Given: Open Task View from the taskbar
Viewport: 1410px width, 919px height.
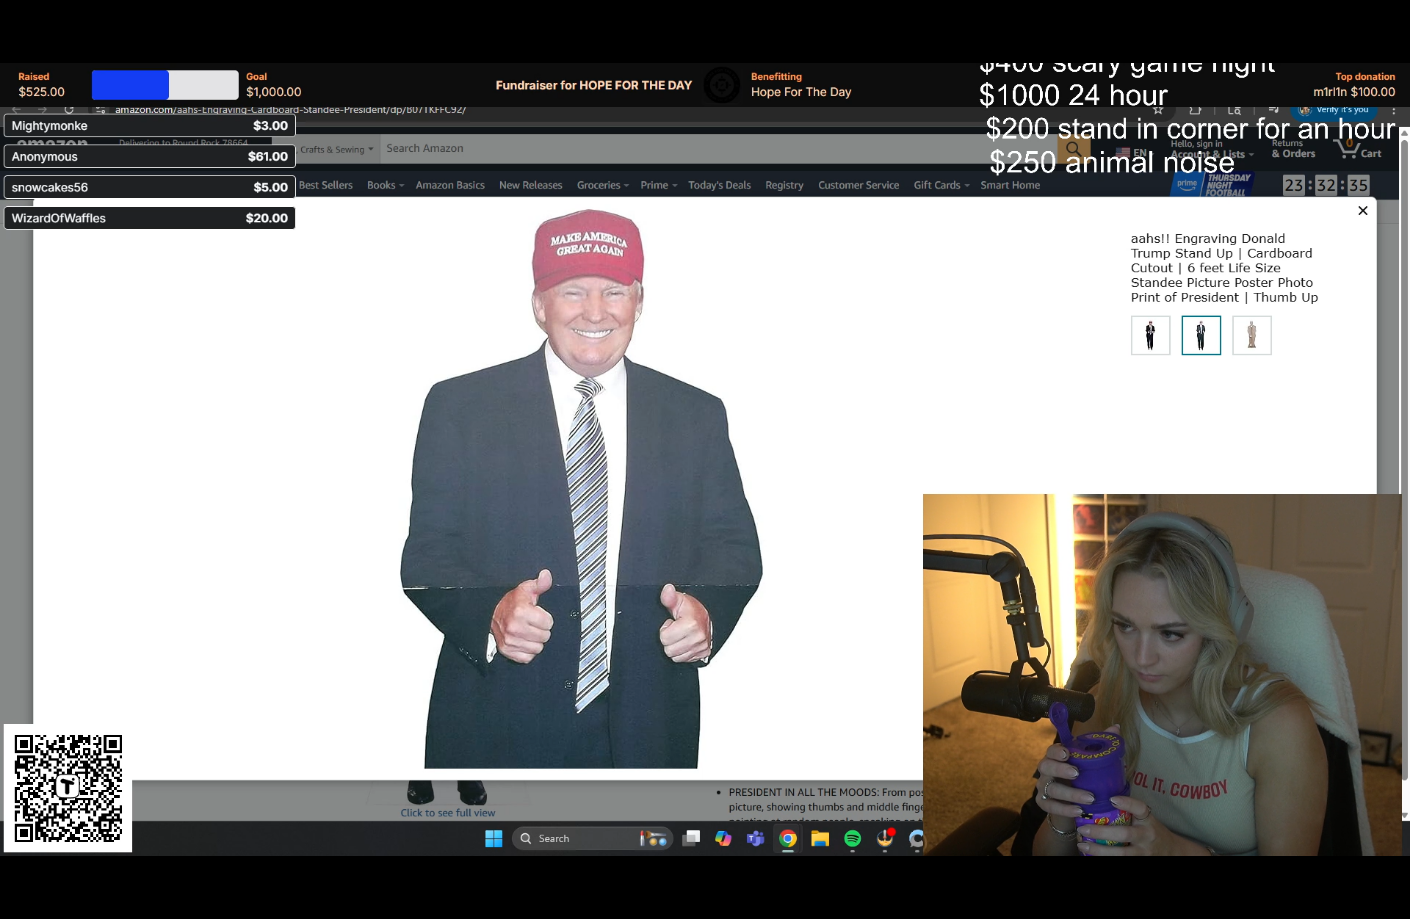Looking at the screenshot, I should pyautogui.click(x=691, y=839).
